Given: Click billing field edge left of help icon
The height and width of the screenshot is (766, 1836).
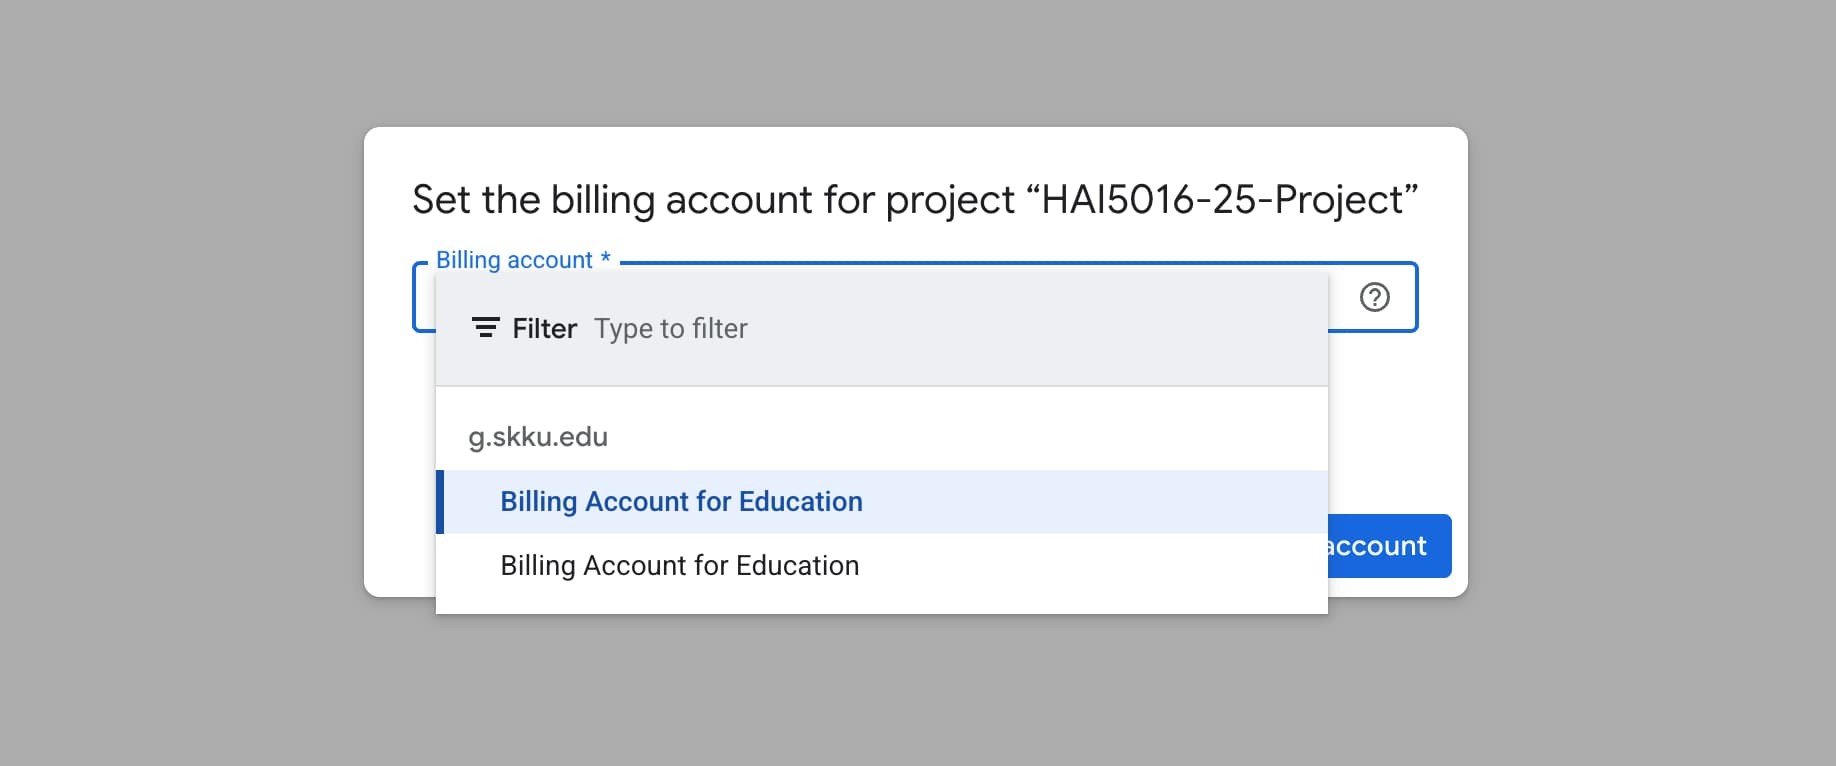Looking at the screenshot, I should tap(1341, 298).
